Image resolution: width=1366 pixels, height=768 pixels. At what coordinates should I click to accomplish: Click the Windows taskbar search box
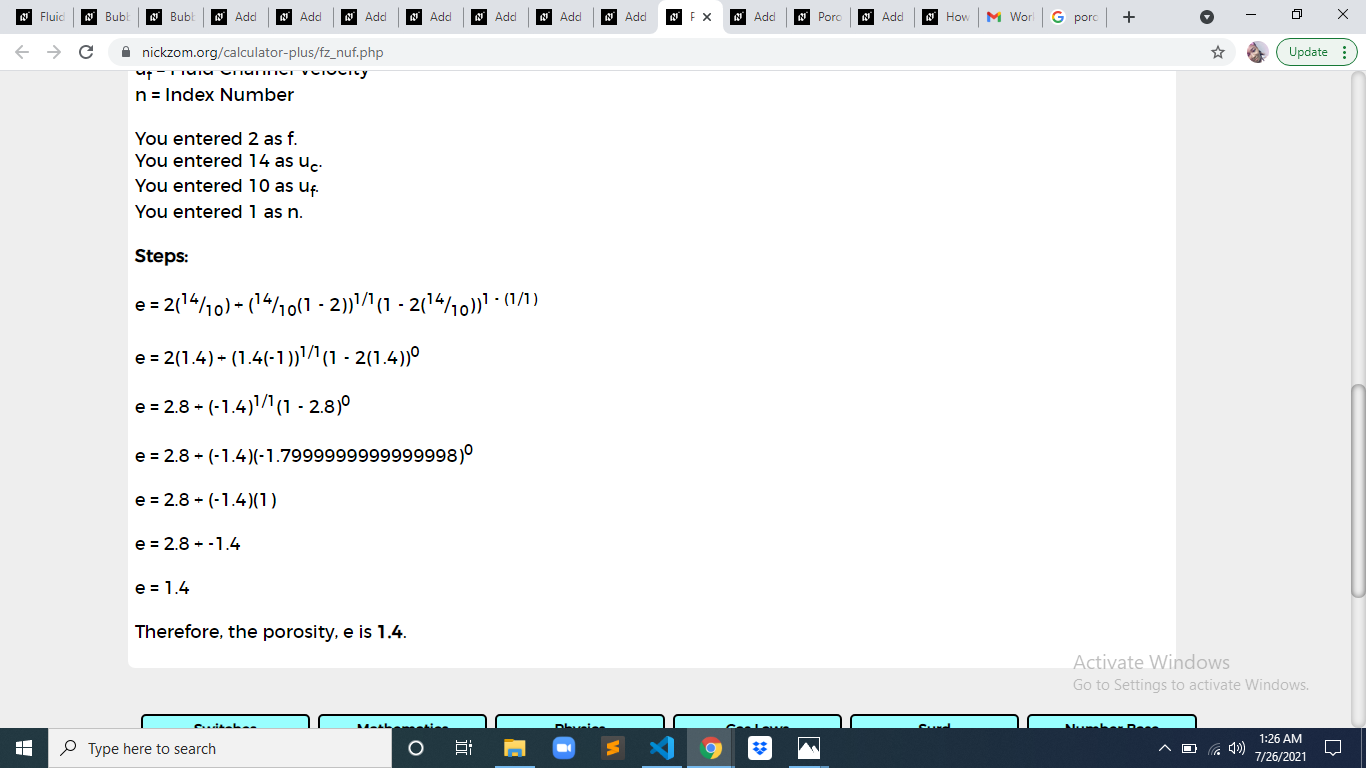(220, 748)
